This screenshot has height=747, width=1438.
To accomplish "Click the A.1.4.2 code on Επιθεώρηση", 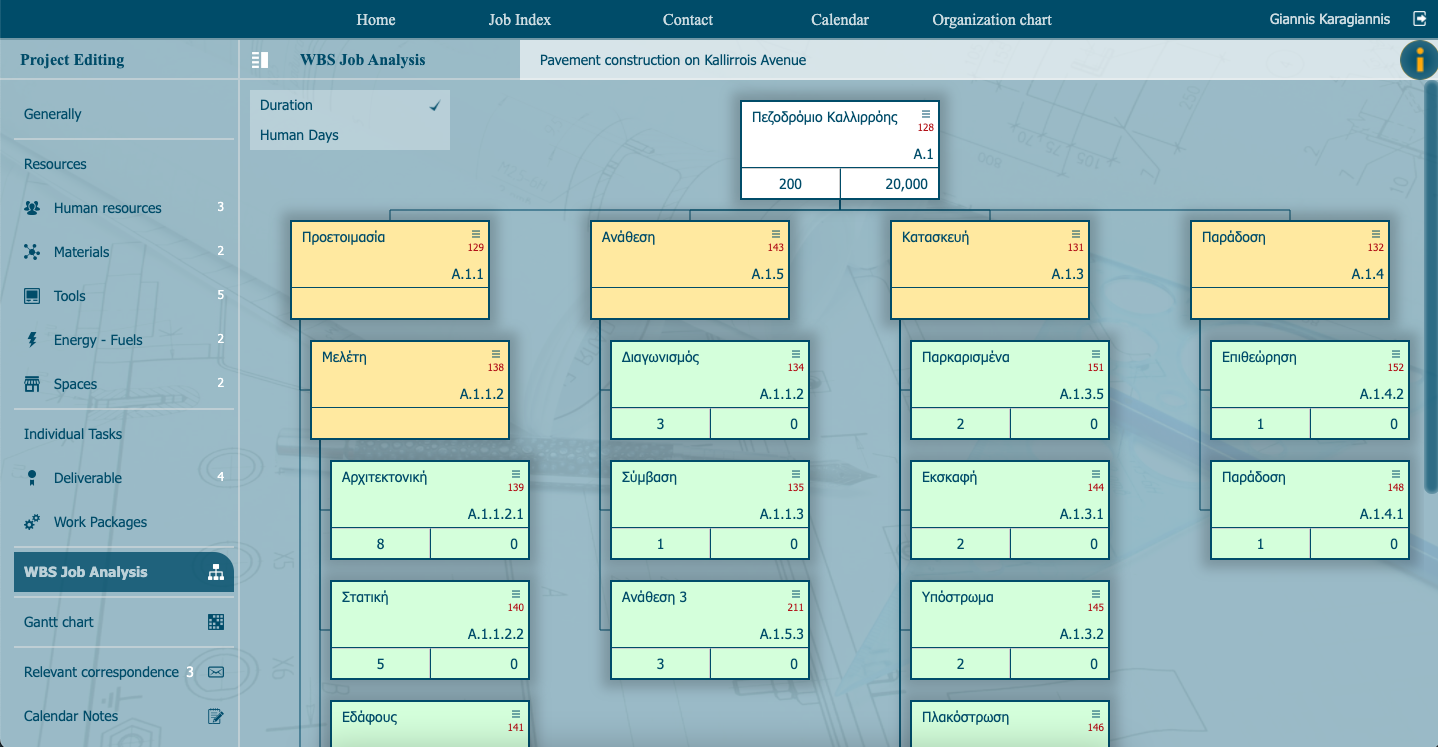I will pyautogui.click(x=1382, y=394).
